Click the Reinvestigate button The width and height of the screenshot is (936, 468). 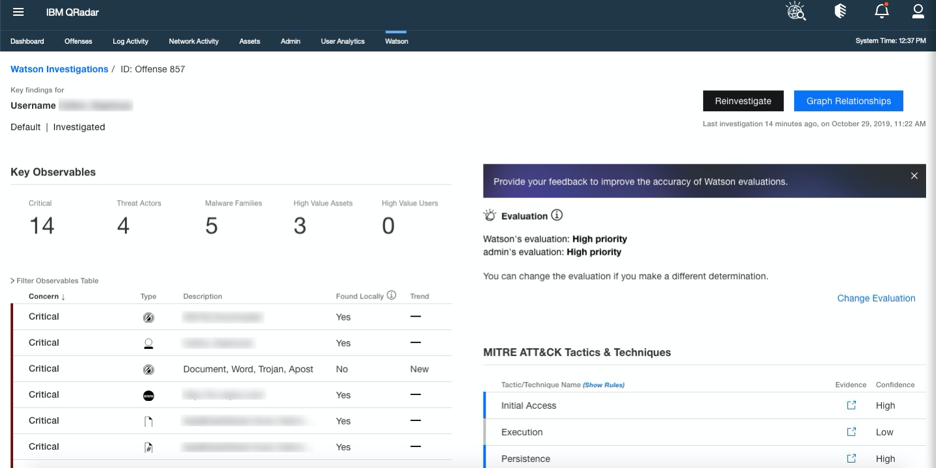coord(743,101)
